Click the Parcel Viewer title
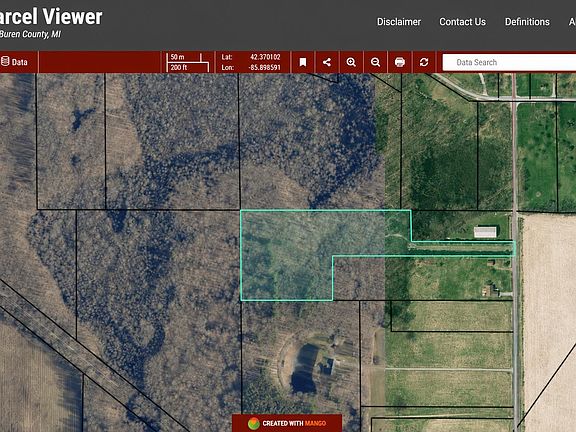 point(51,17)
